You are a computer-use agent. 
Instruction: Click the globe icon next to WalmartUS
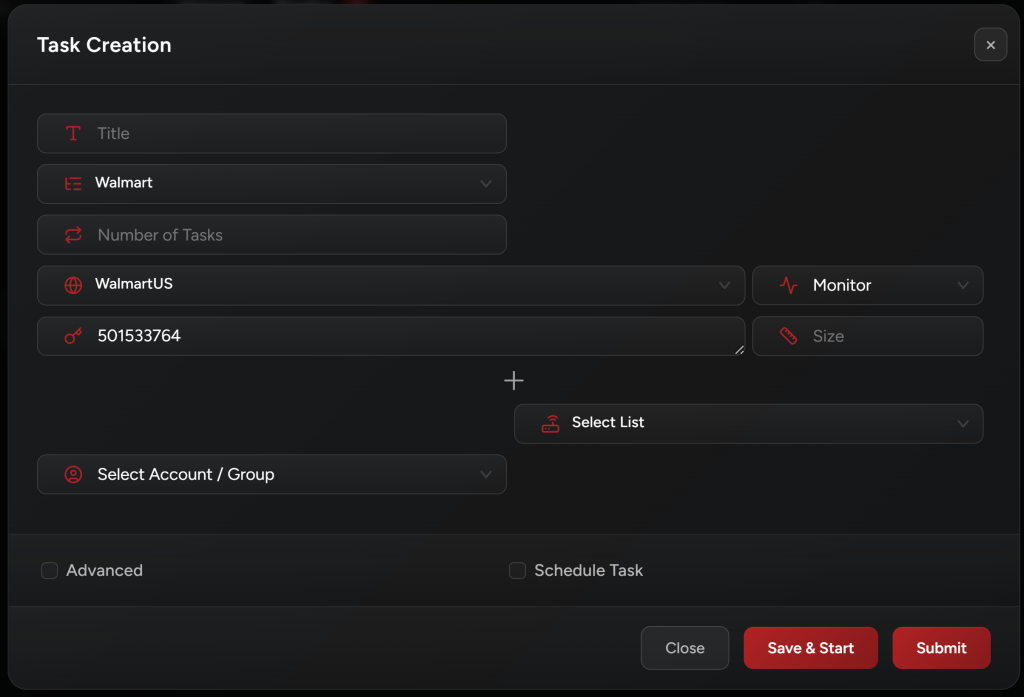[73, 285]
